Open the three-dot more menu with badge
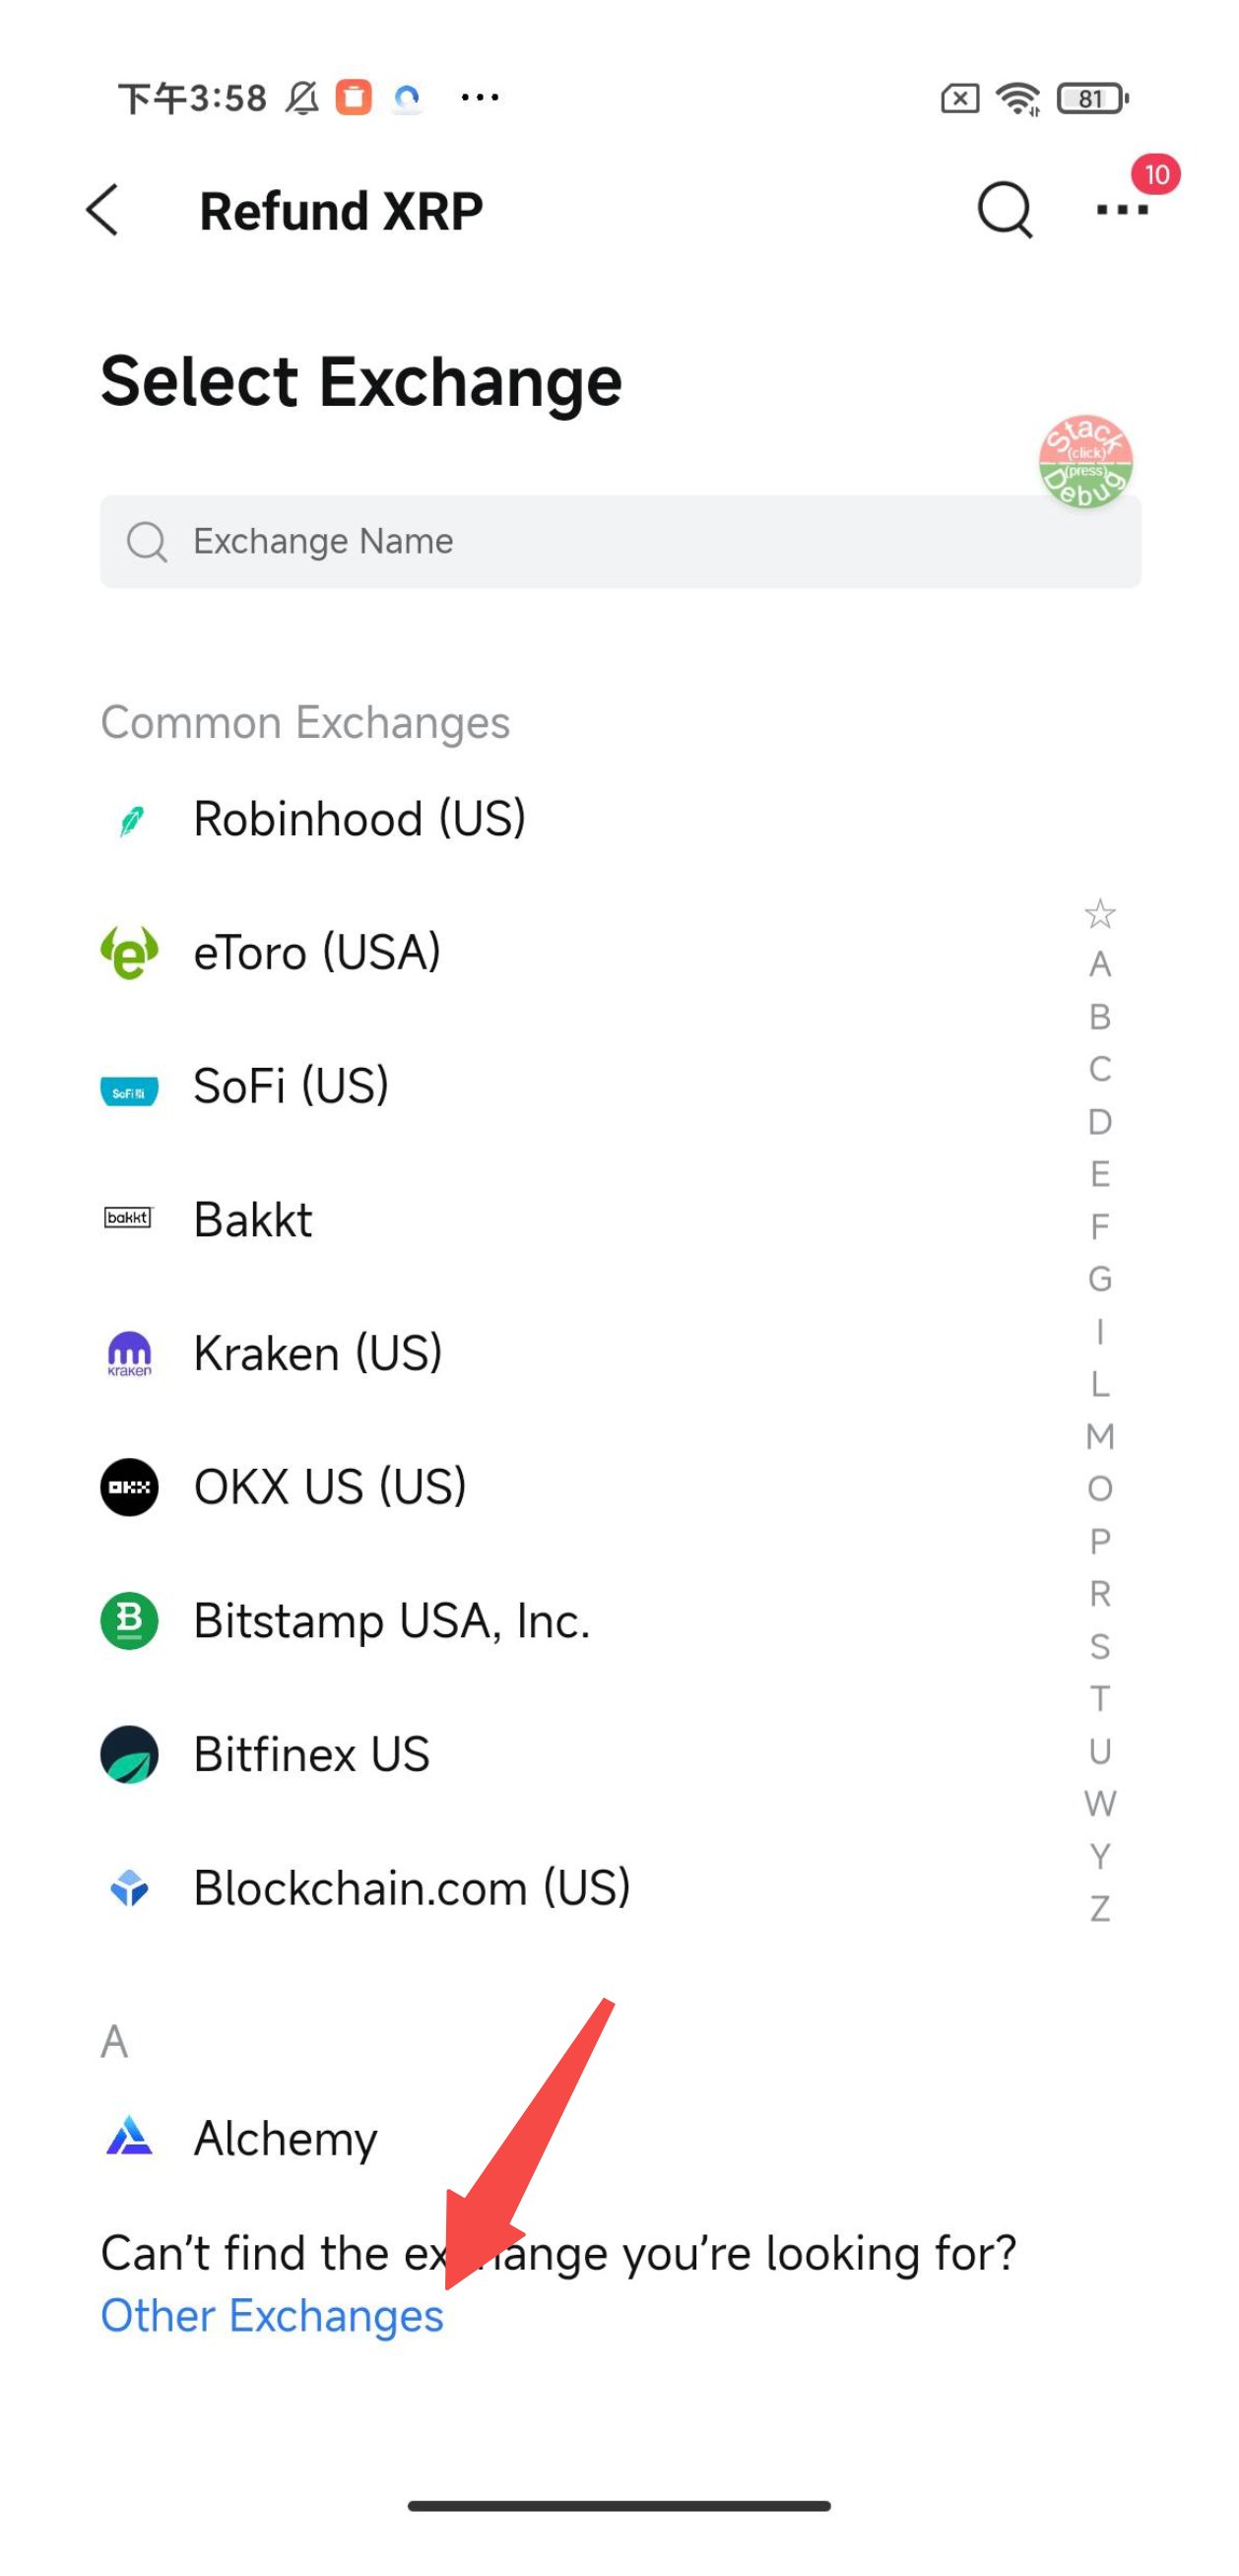Image resolution: width=1239 pixels, height=2576 pixels. point(1122,209)
